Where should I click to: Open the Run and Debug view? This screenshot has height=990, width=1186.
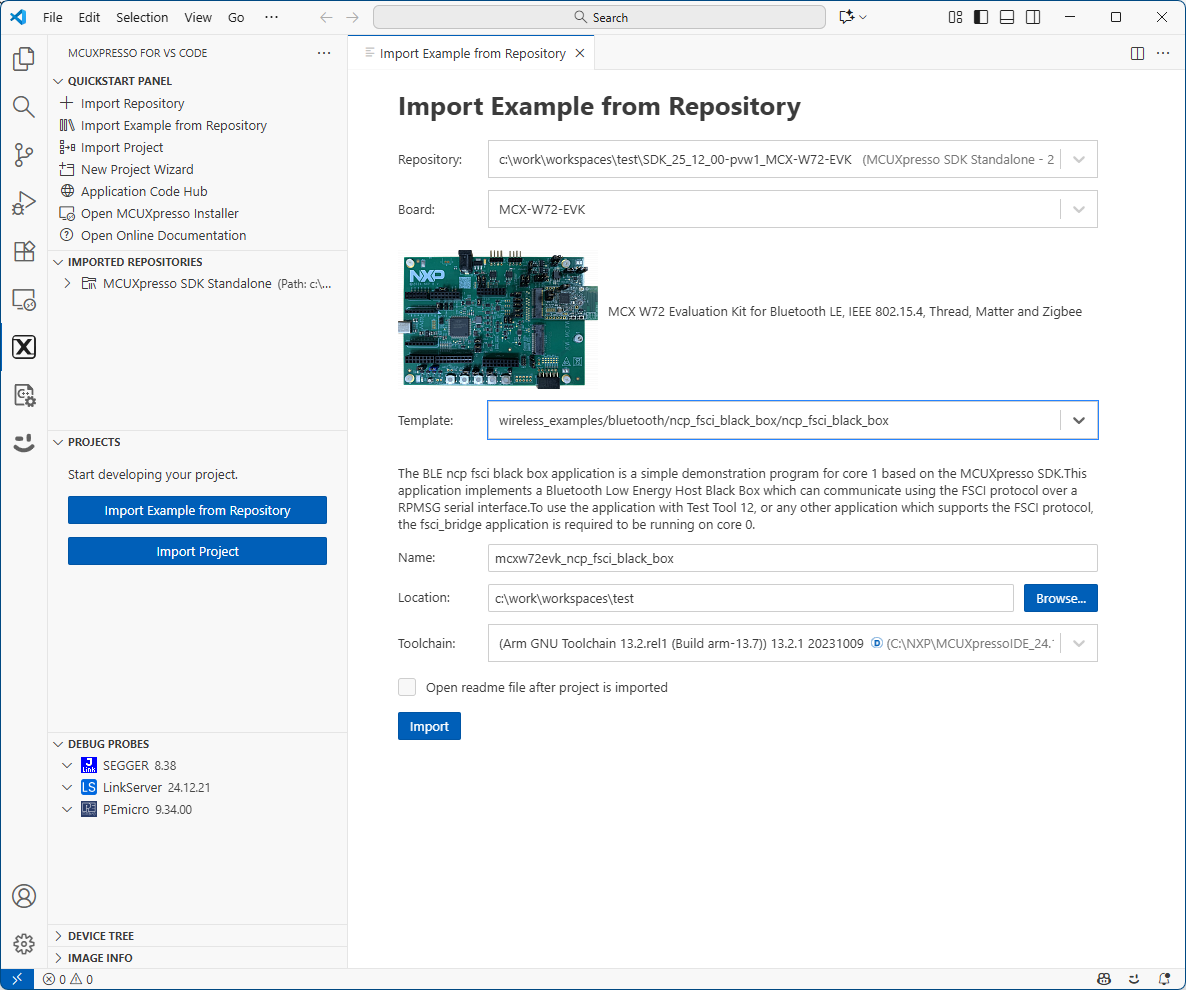click(24, 203)
